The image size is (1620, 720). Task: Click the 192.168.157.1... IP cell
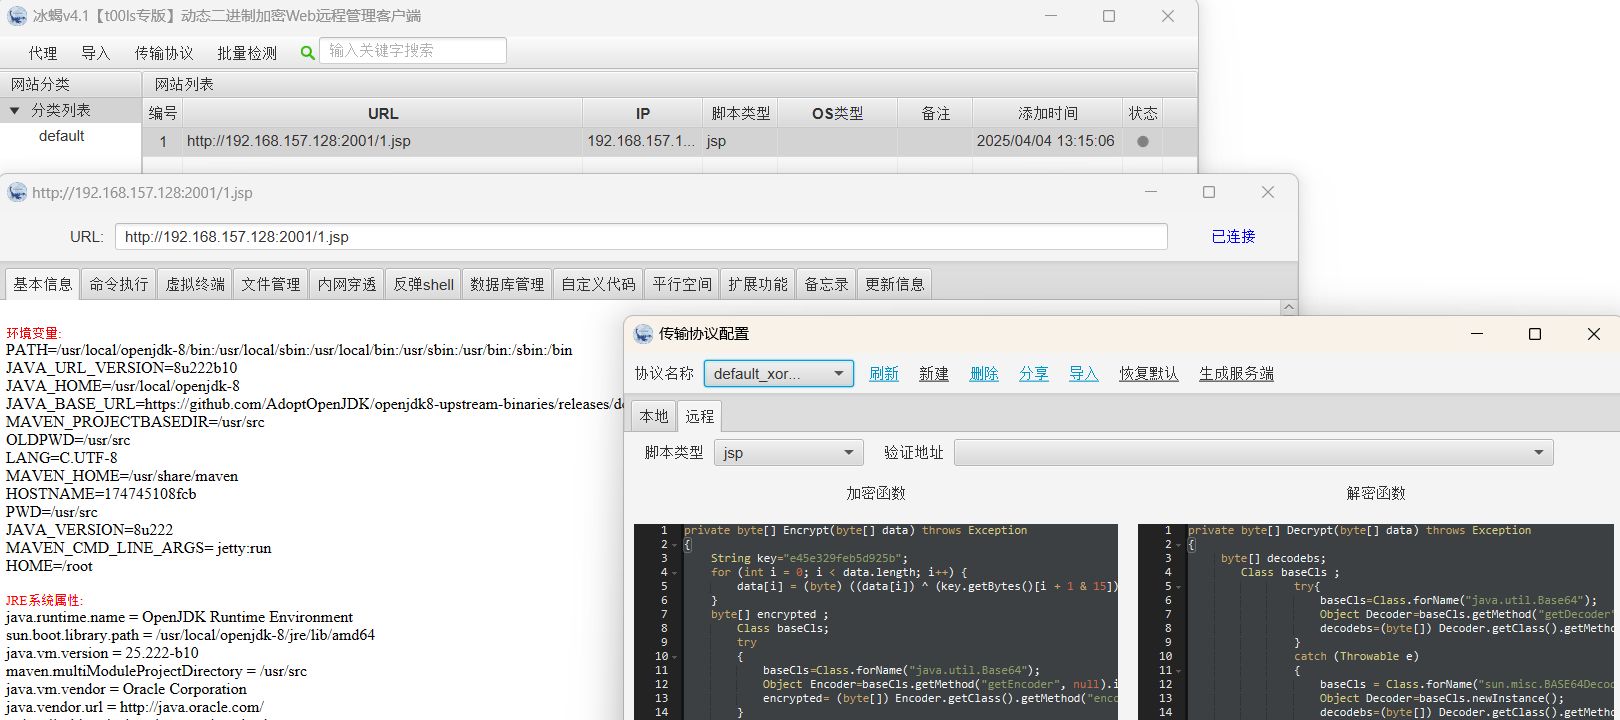click(x=641, y=141)
